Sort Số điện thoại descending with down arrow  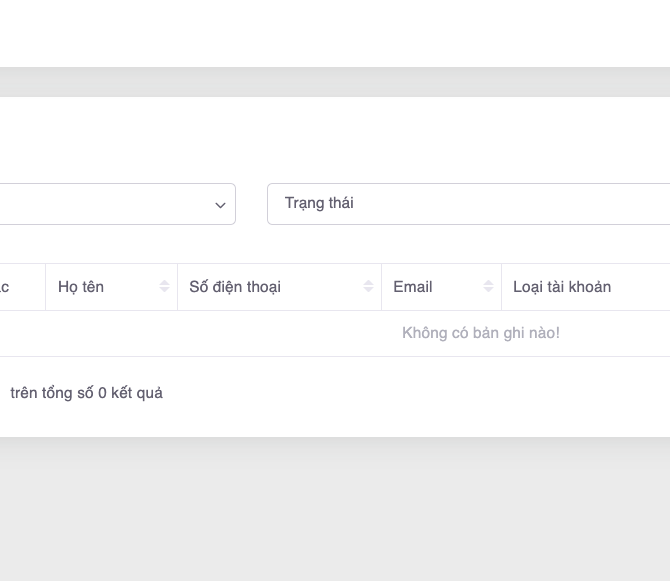(x=368, y=291)
